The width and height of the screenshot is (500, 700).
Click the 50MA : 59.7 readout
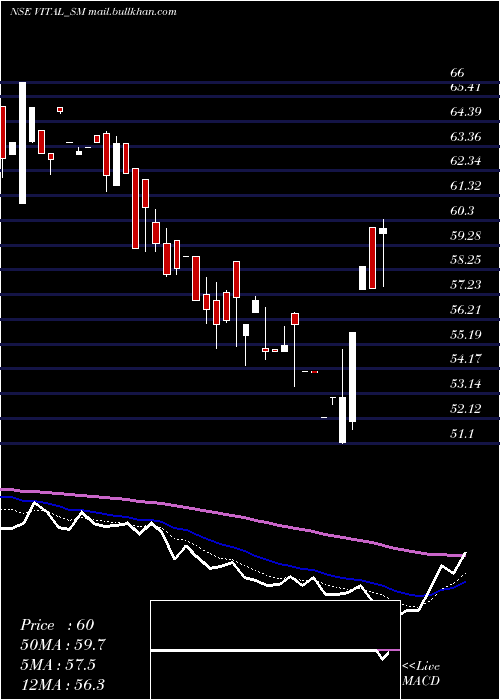(x=64, y=645)
